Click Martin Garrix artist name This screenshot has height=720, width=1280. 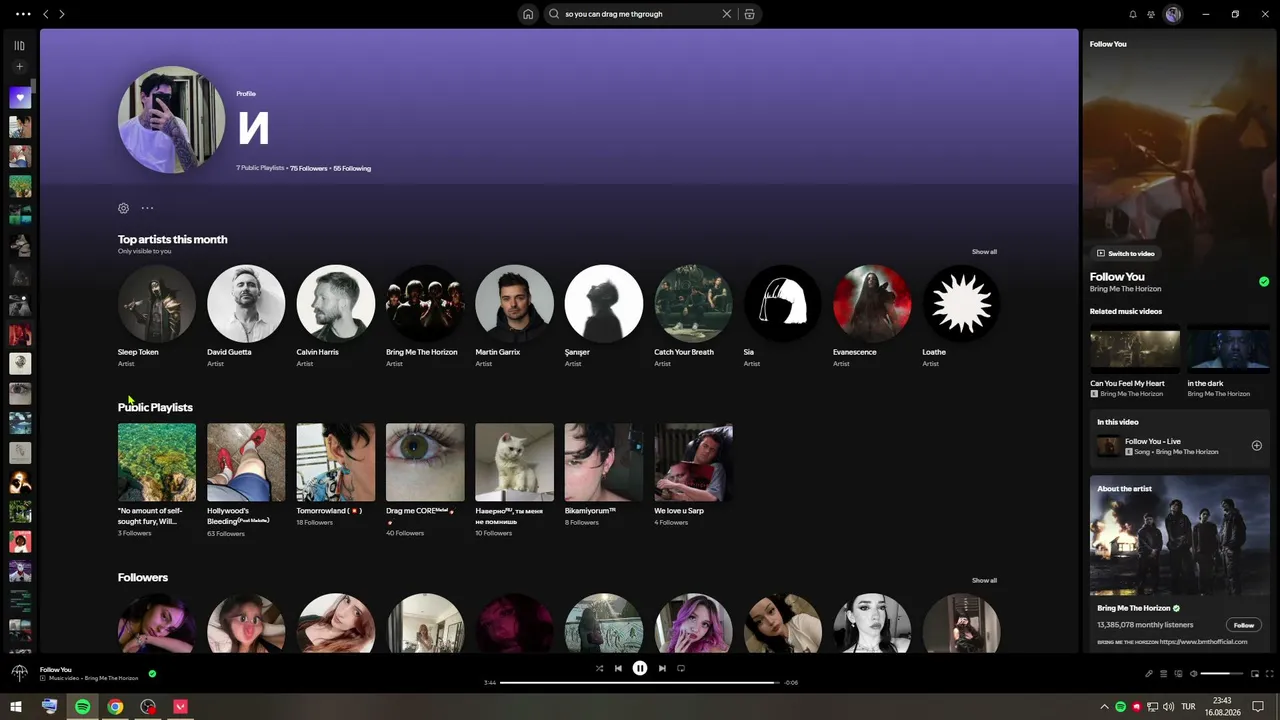click(498, 352)
